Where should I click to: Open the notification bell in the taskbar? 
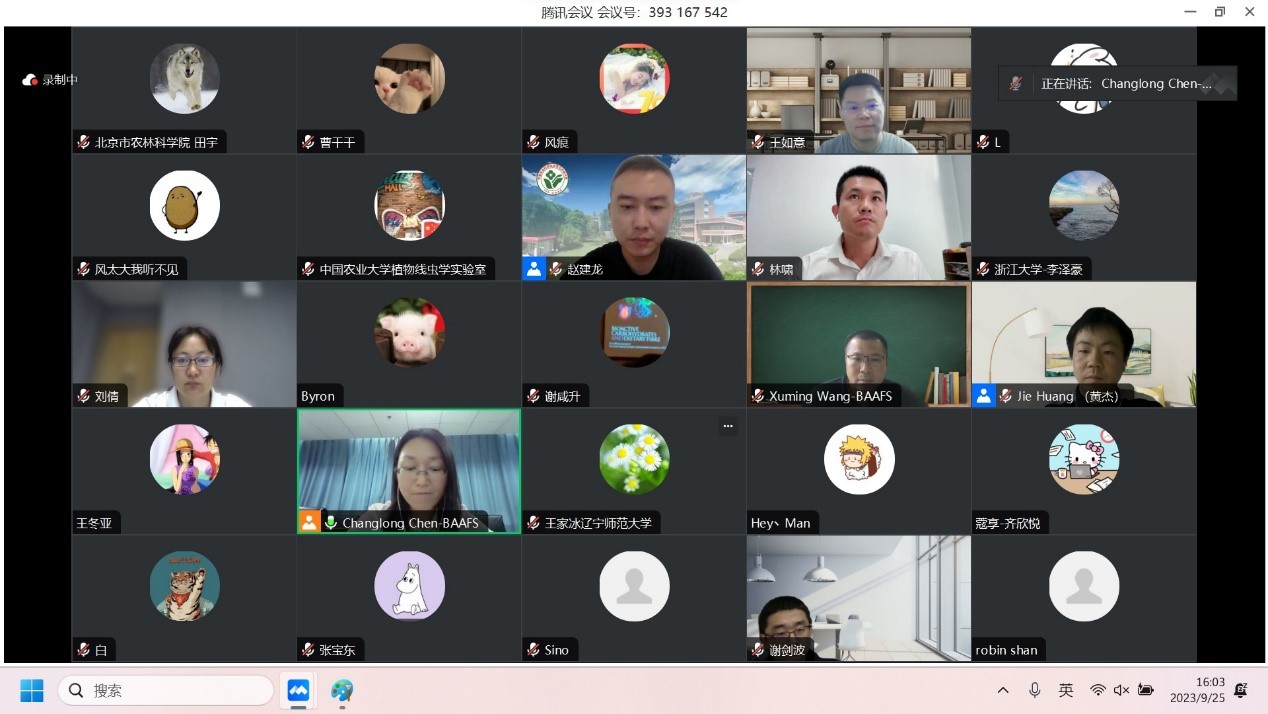click(x=1241, y=690)
